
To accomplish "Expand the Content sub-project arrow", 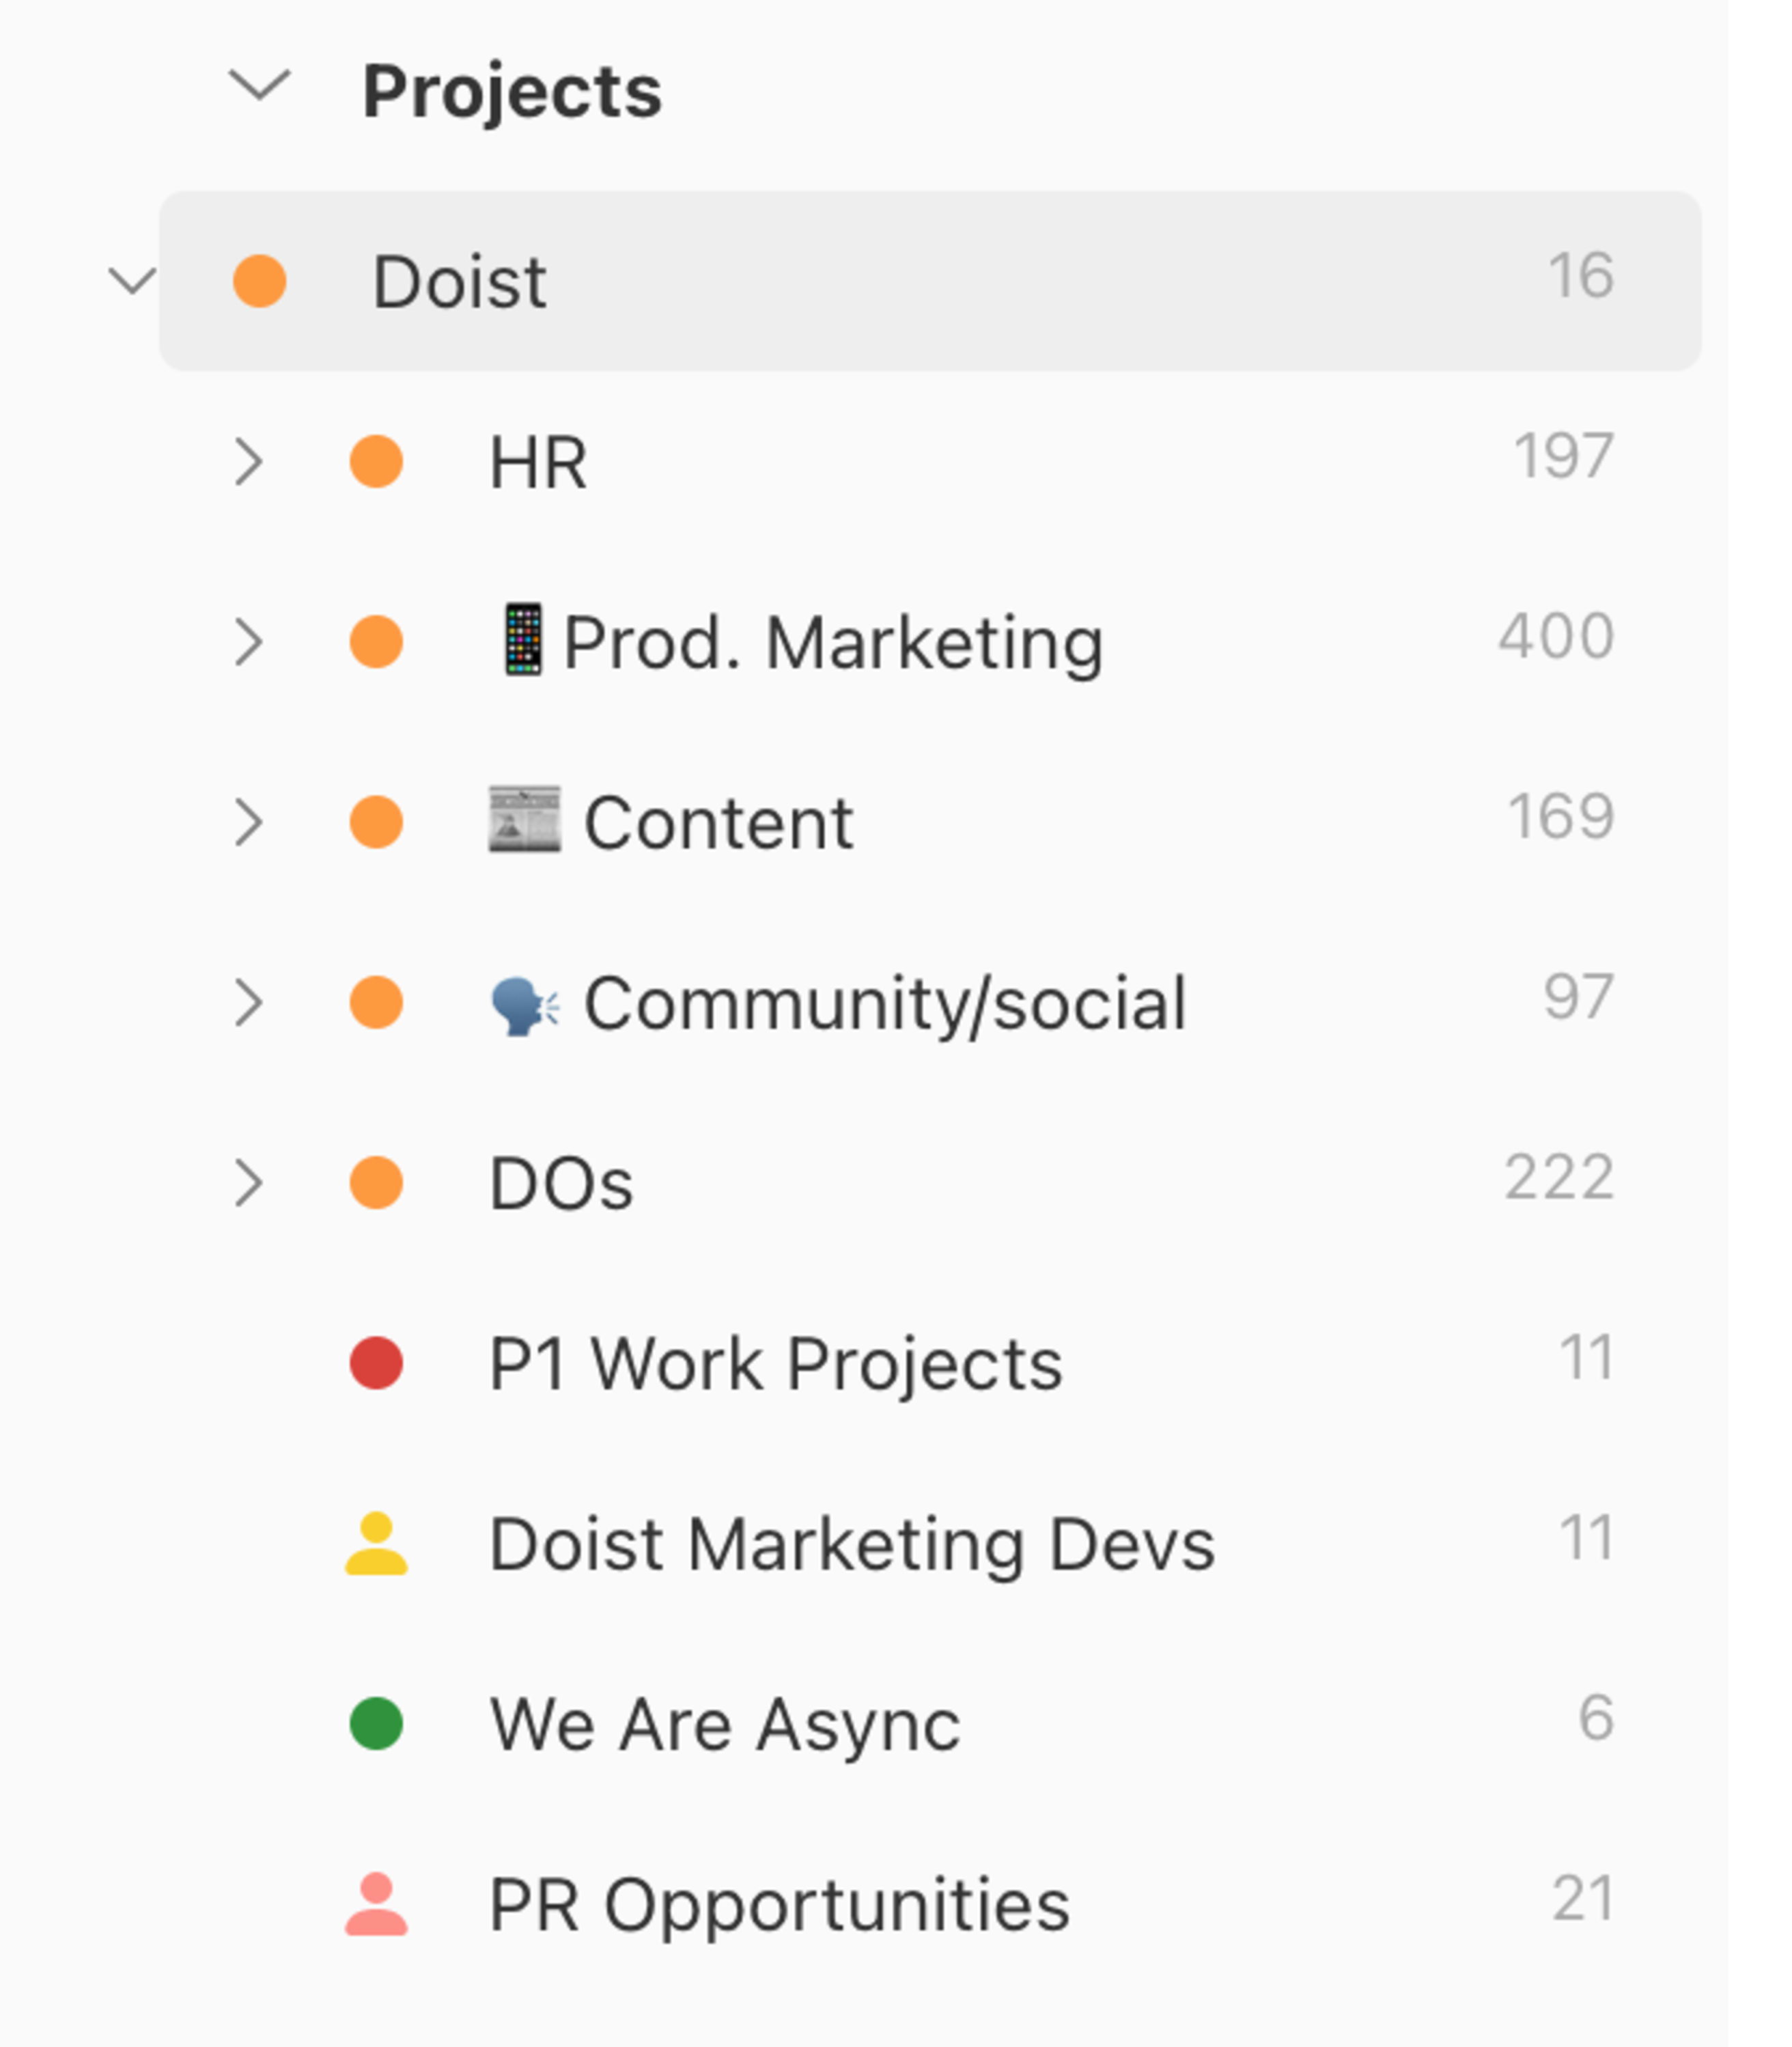I will 248,822.
